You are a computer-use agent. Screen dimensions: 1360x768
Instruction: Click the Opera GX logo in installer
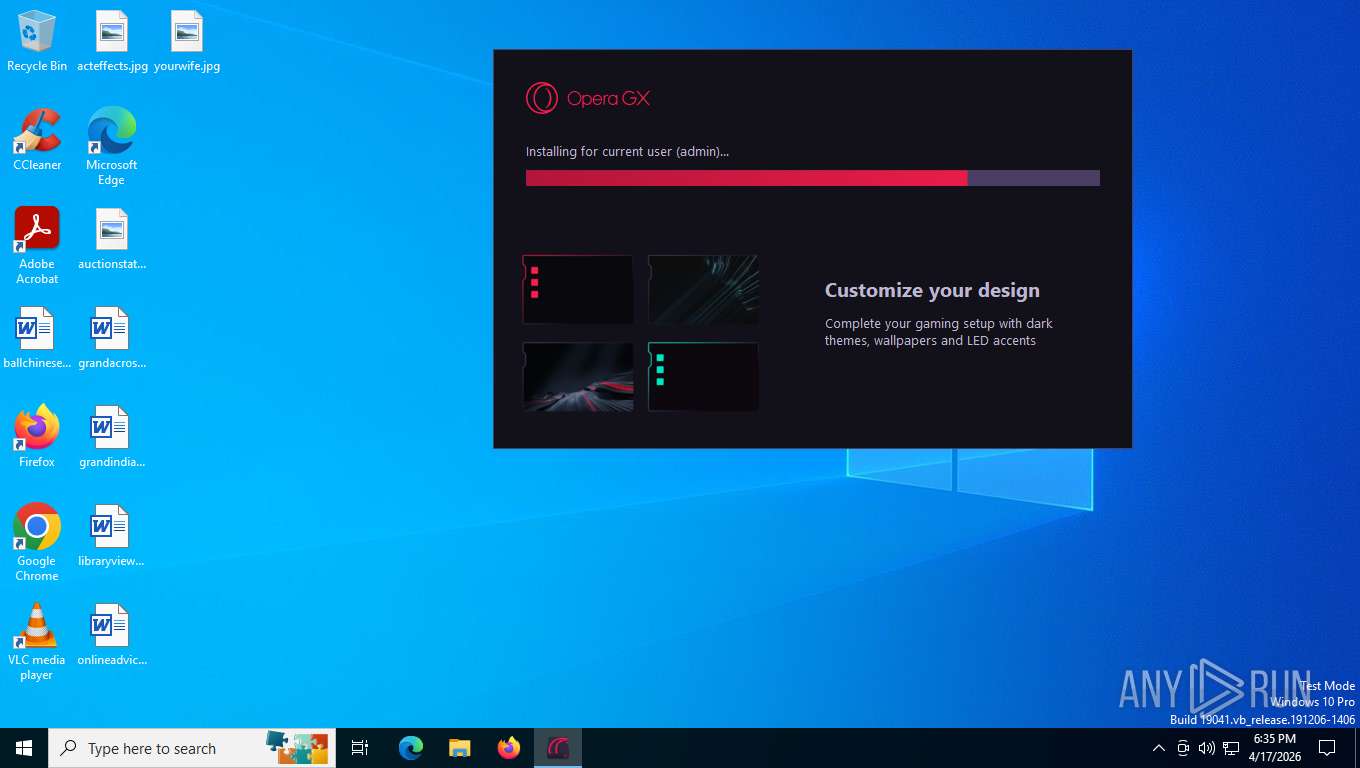[x=588, y=98]
